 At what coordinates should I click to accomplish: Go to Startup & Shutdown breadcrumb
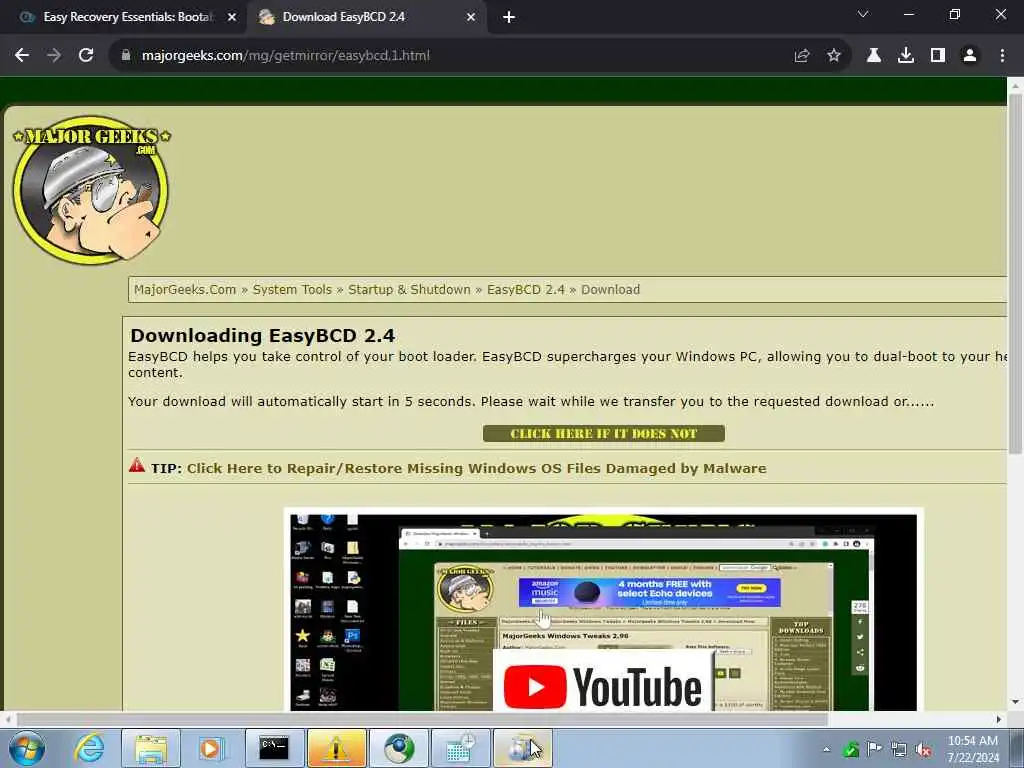[409, 290]
